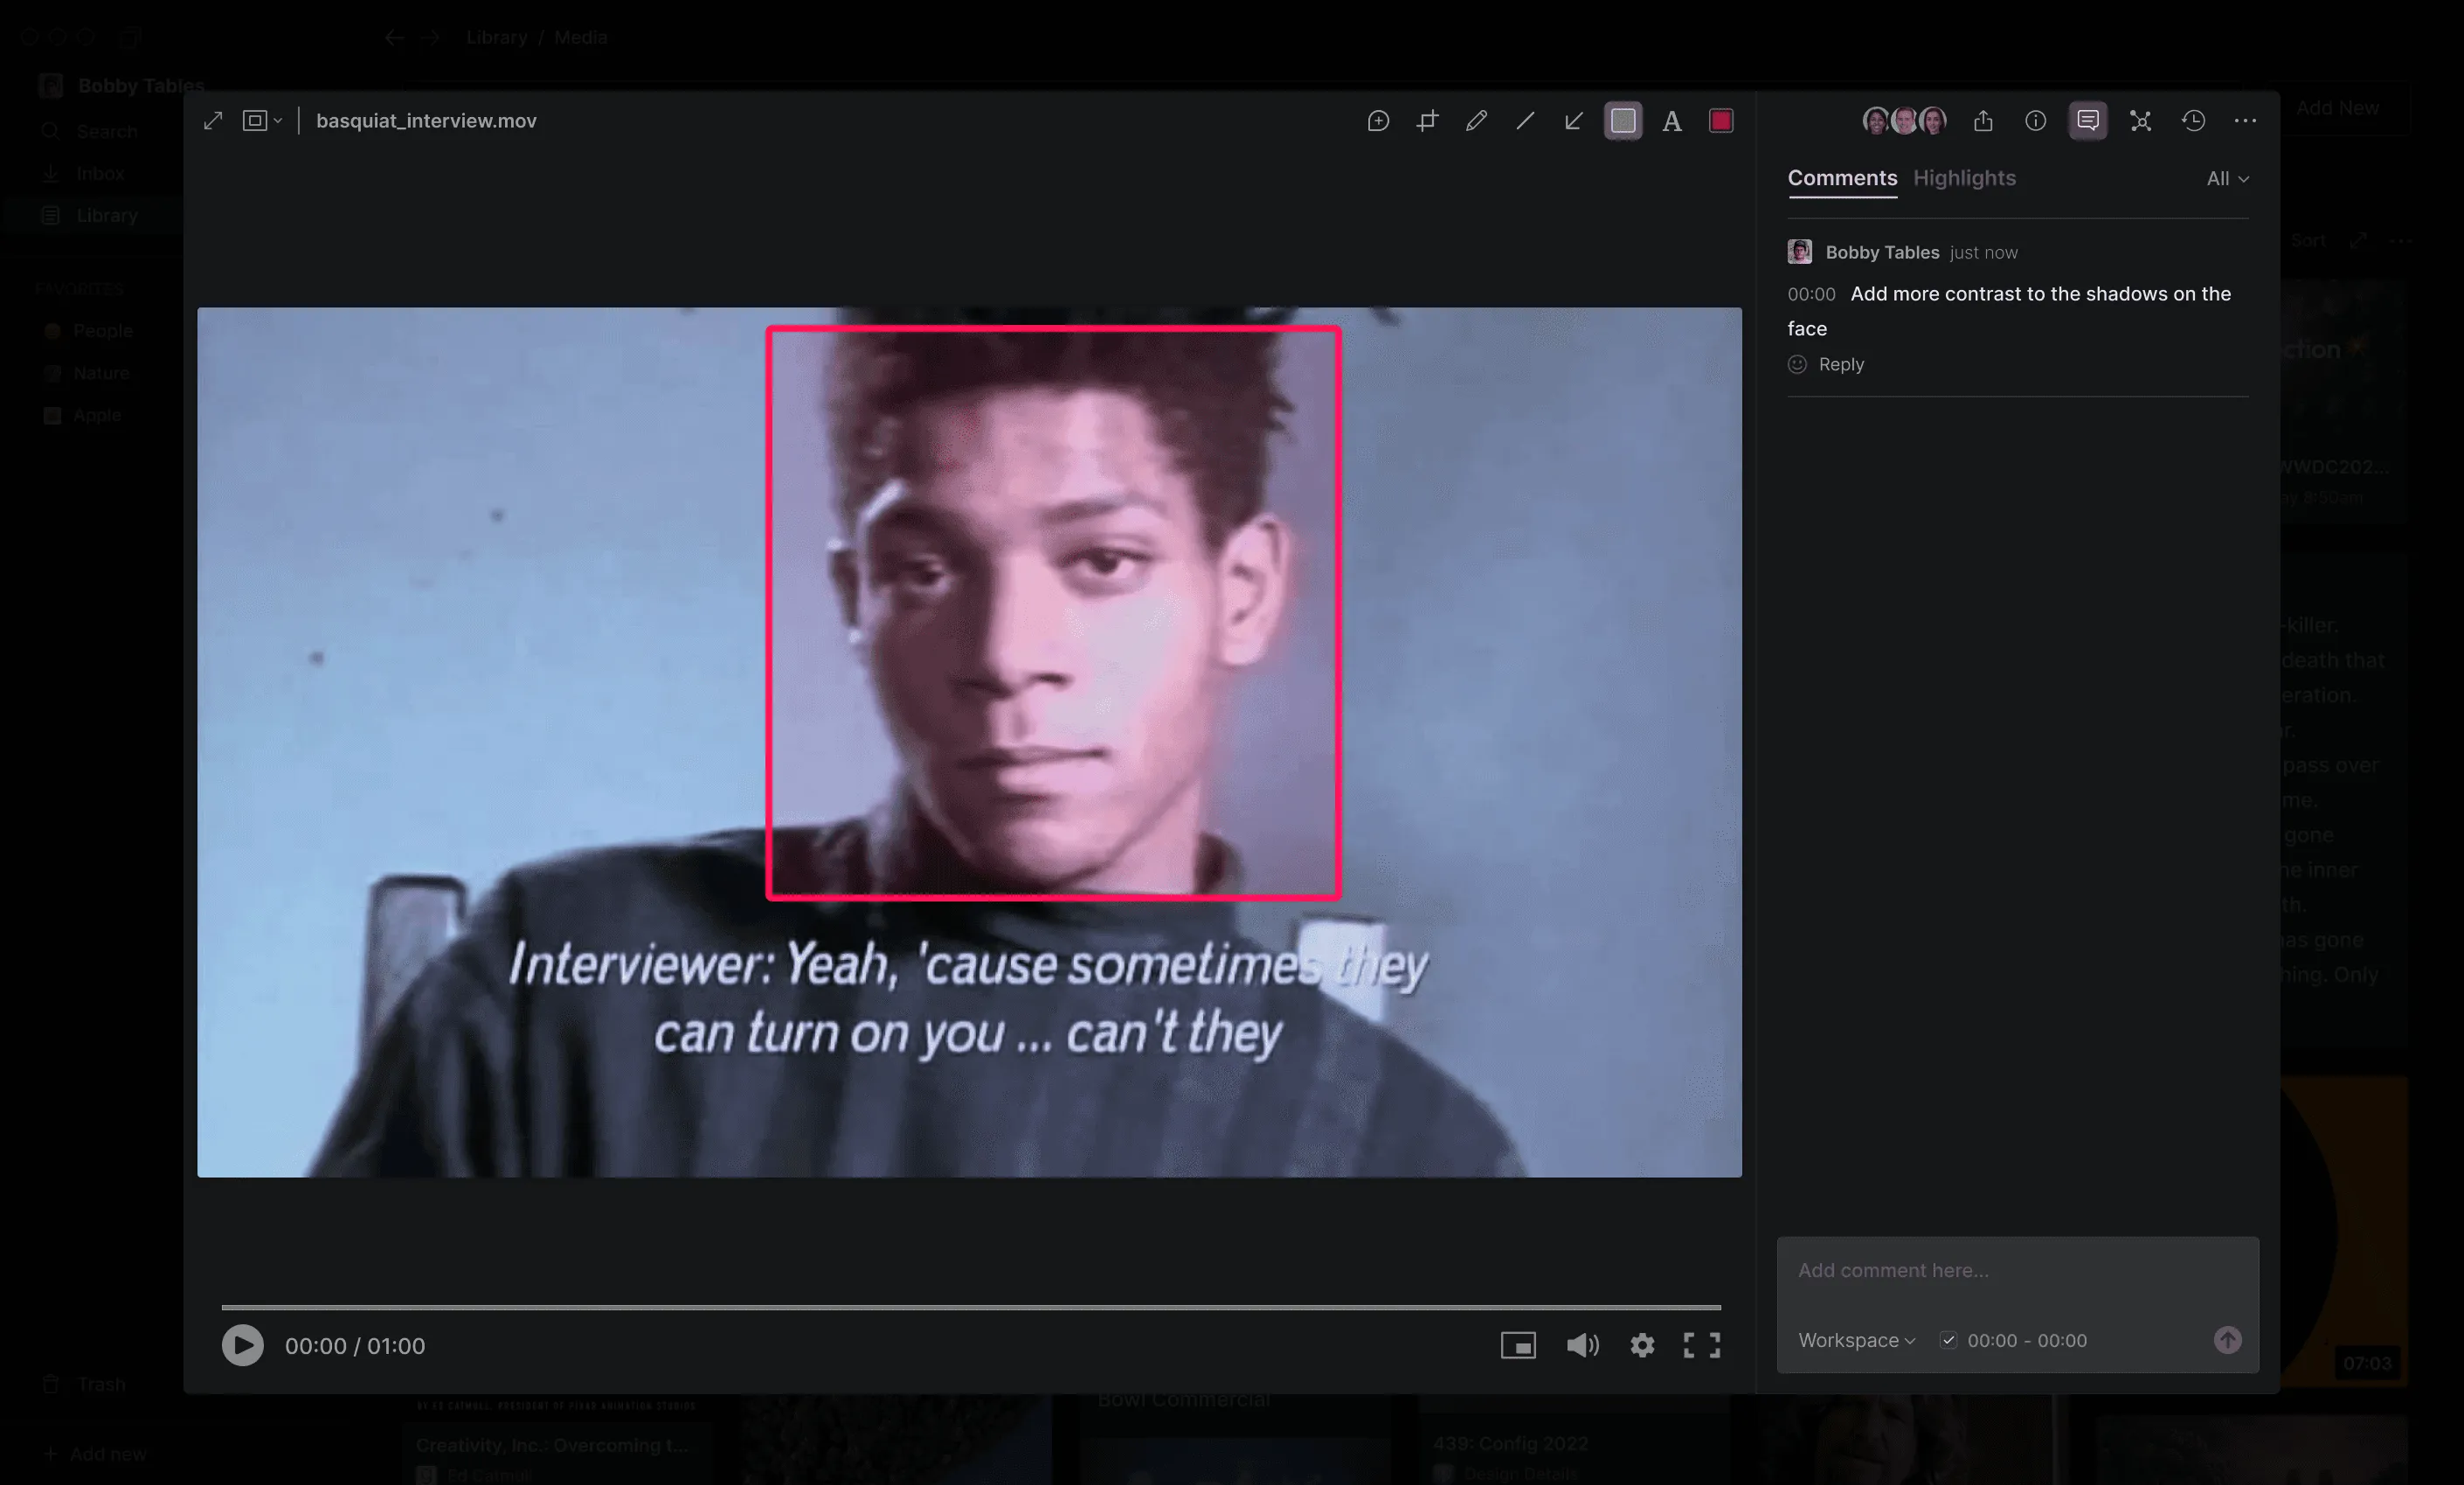Open video player settings gear
The image size is (2464, 1485).
[1642, 1345]
